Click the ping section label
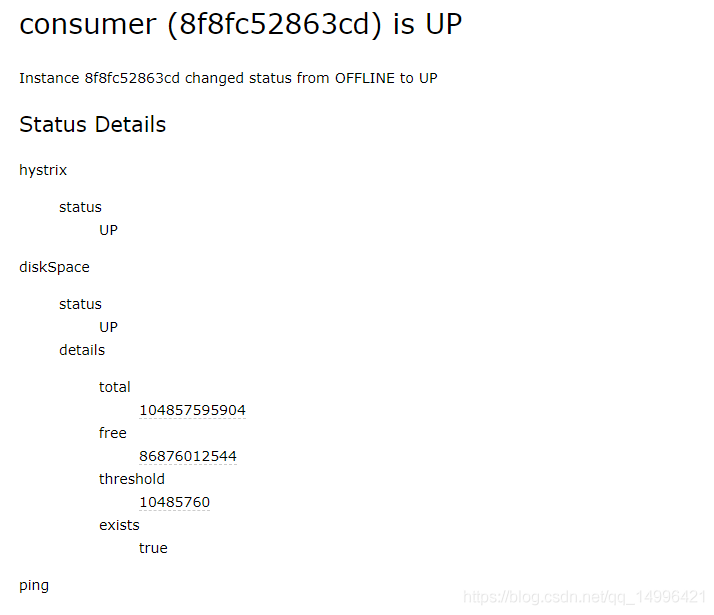The height and width of the screenshot is (615, 714). [34, 585]
